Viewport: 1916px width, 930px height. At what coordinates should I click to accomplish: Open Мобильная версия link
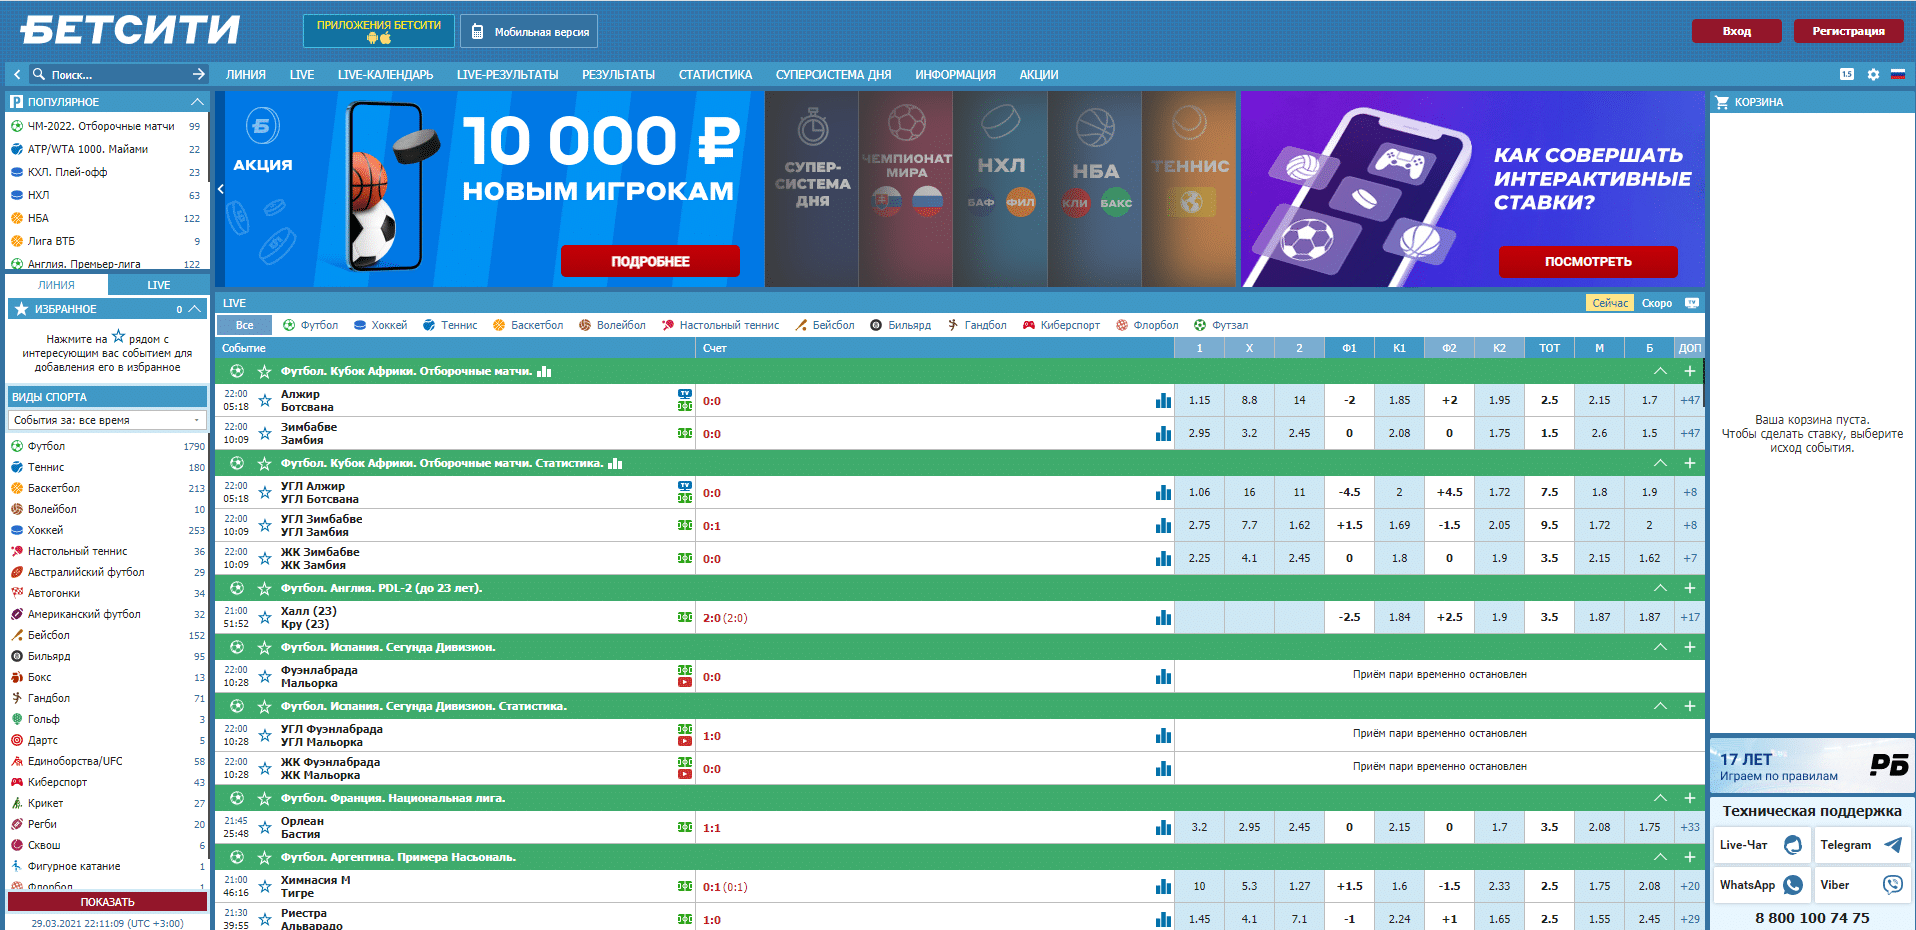click(x=529, y=31)
